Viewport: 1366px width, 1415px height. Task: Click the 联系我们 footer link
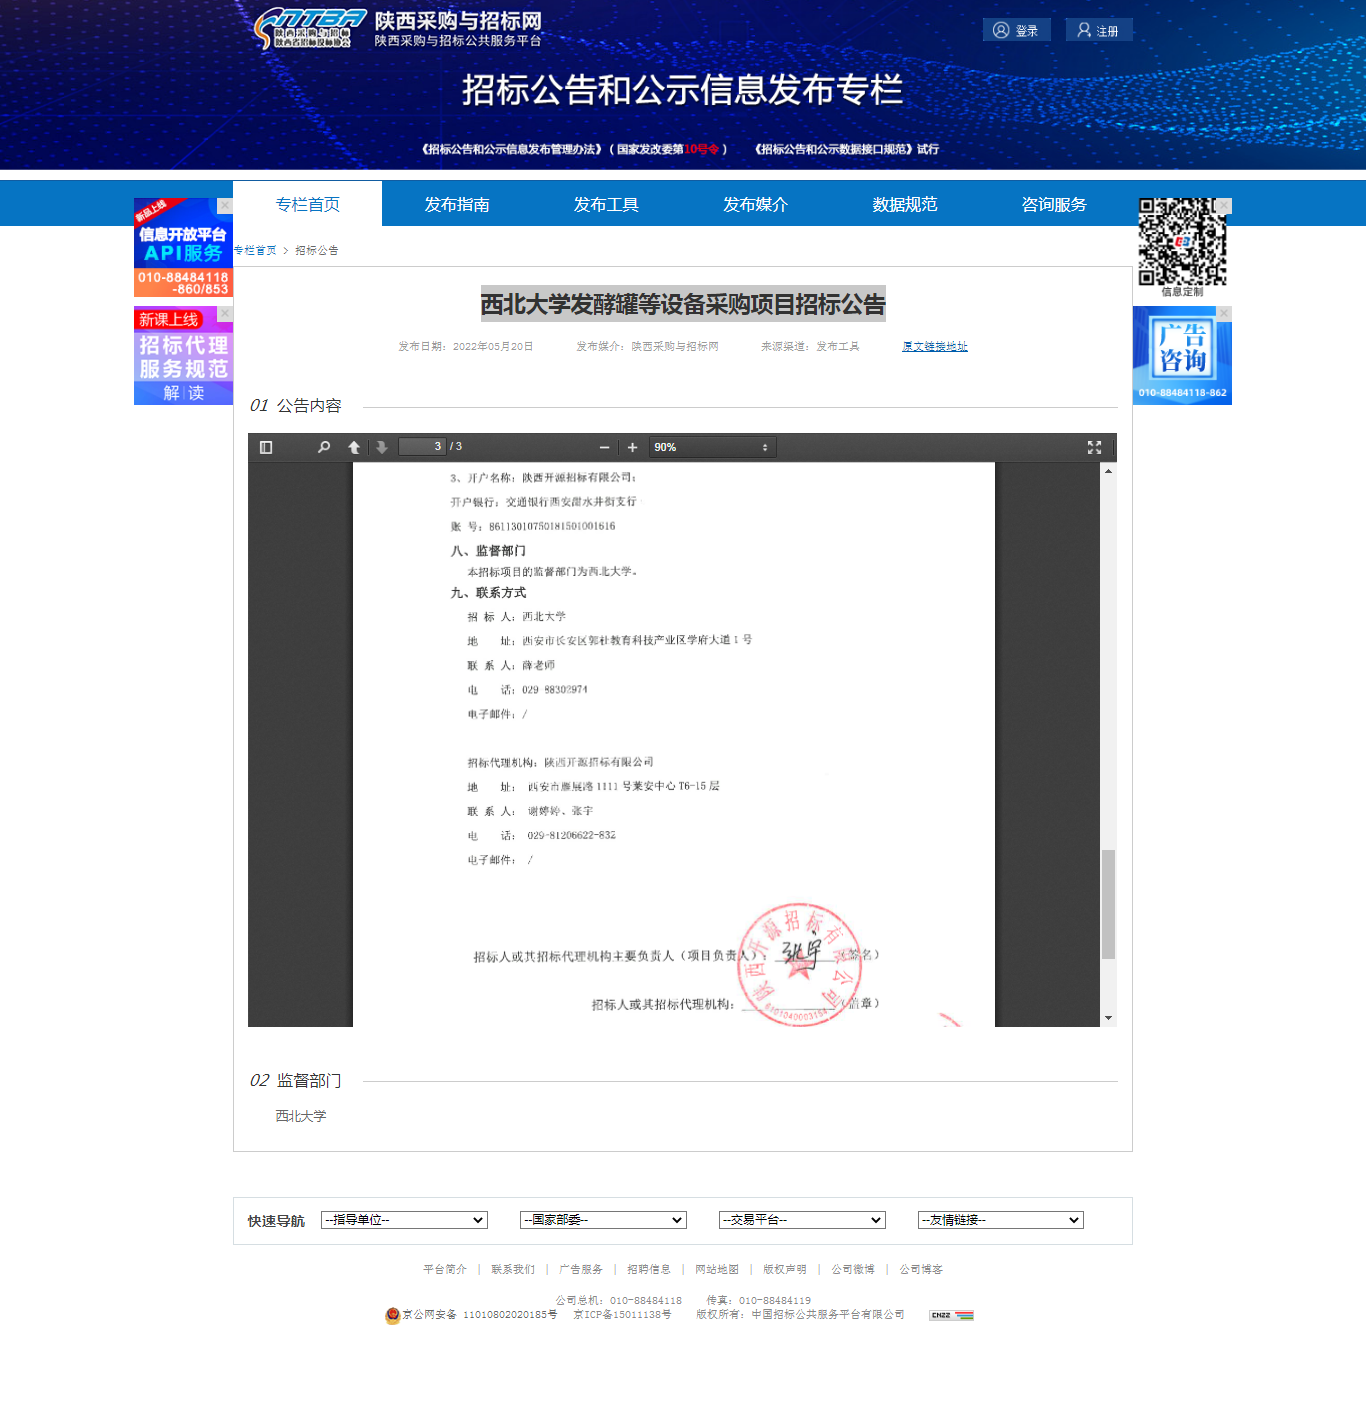513,1269
